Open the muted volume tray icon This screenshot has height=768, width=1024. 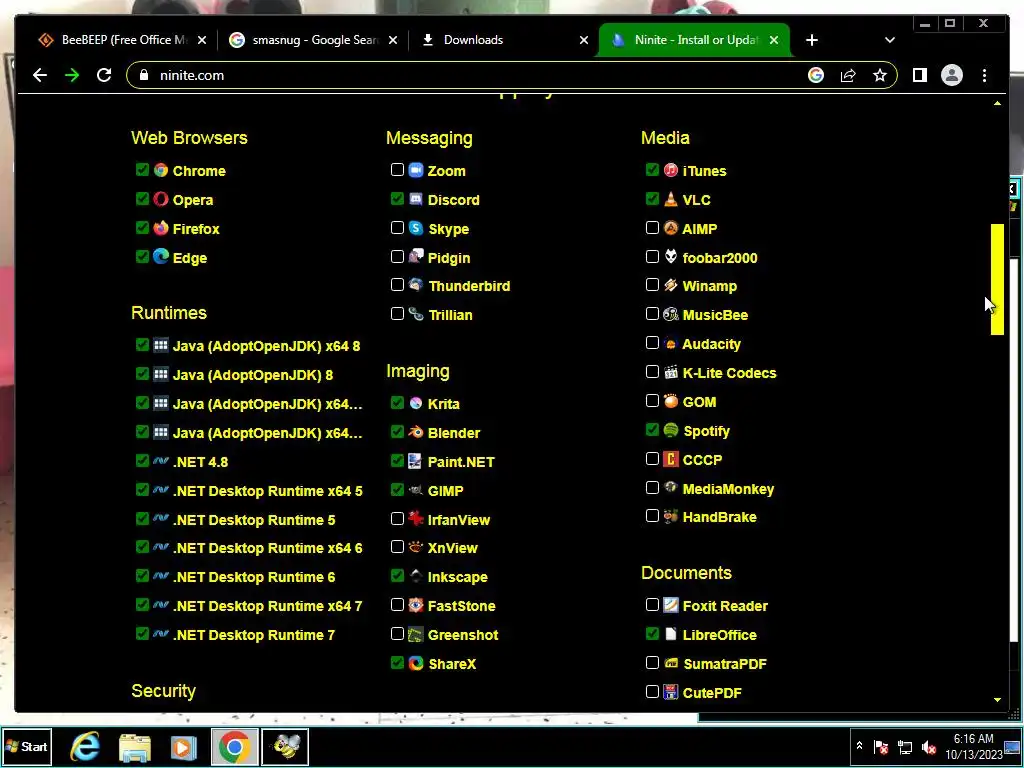tap(928, 747)
